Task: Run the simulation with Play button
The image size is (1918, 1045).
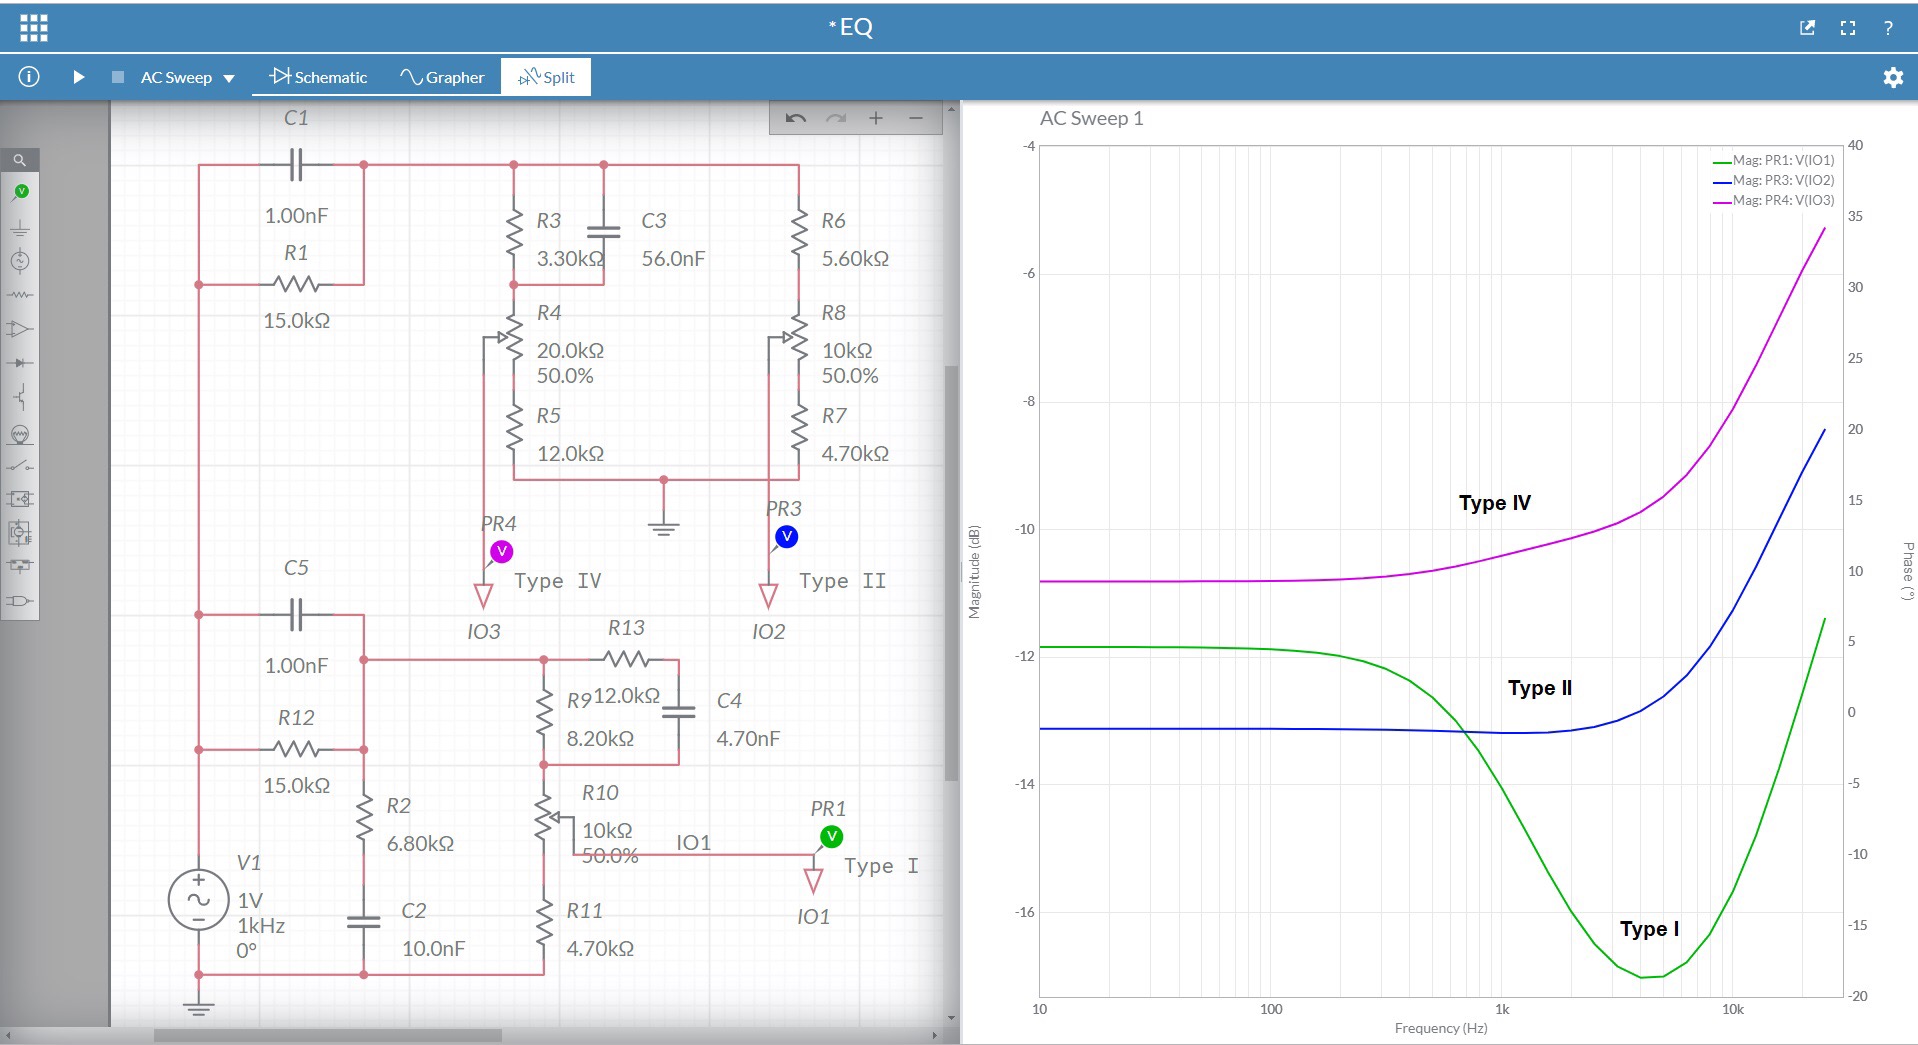Action: click(78, 77)
